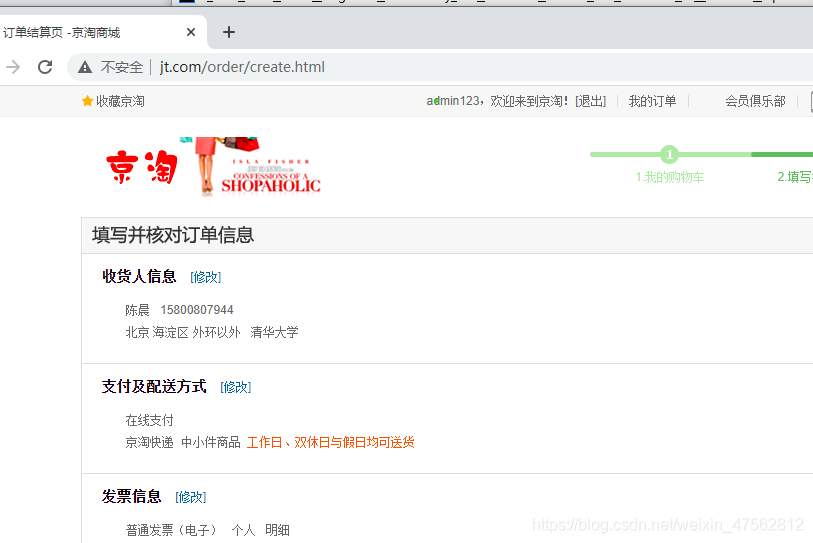Edit 收货人信息 via [修改] link
This screenshot has height=543, width=813.
(206, 277)
